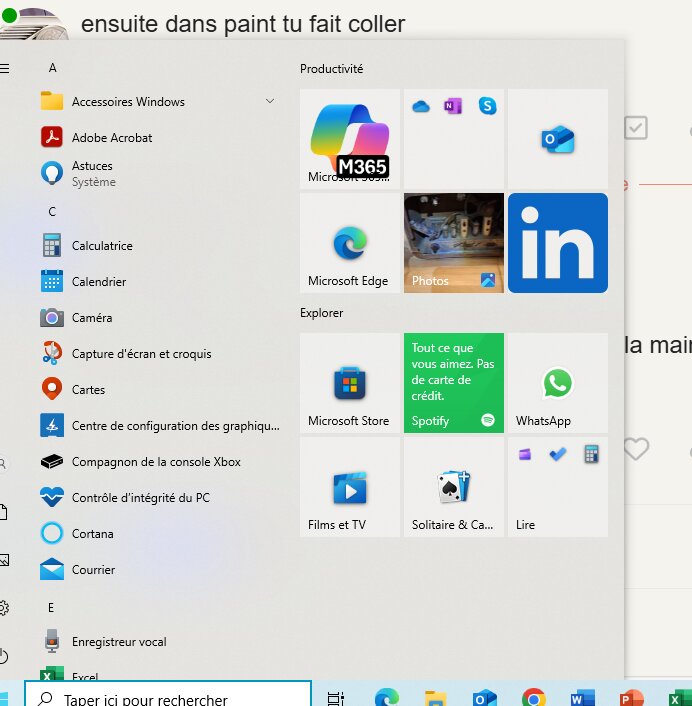Click the letter C section header
The height and width of the screenshot is (706, 692).
tap(52, 212)
